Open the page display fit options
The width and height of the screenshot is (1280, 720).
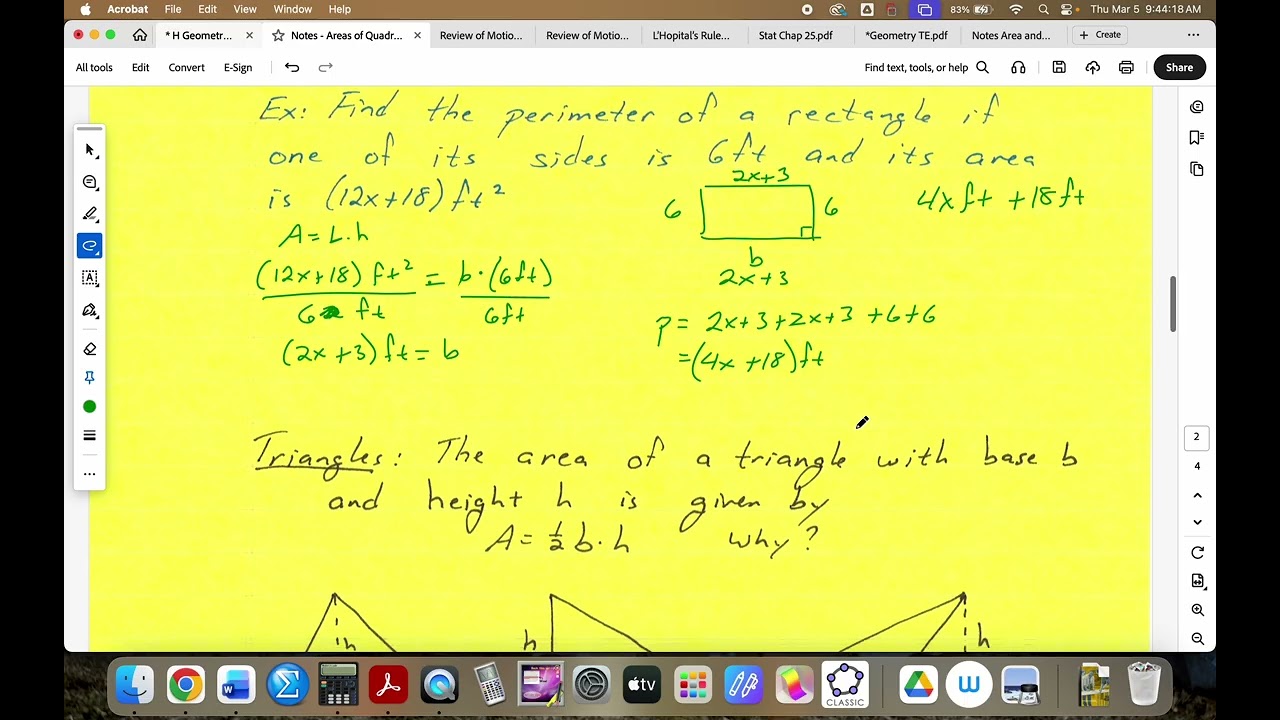tap(1197, 581)
